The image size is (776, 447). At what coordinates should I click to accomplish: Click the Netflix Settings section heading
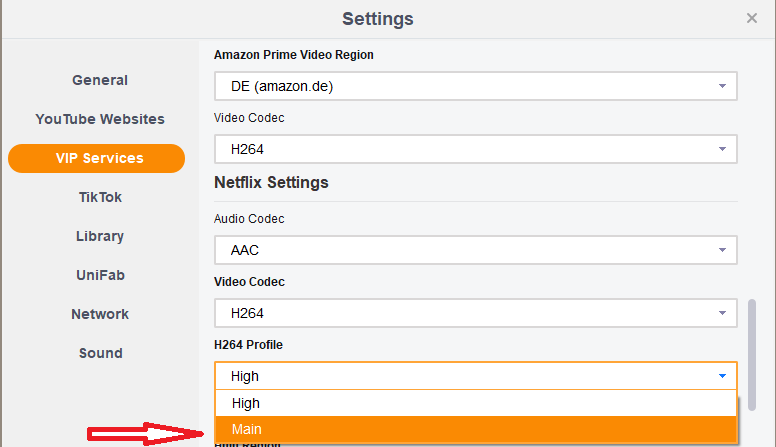click(271, 182)
